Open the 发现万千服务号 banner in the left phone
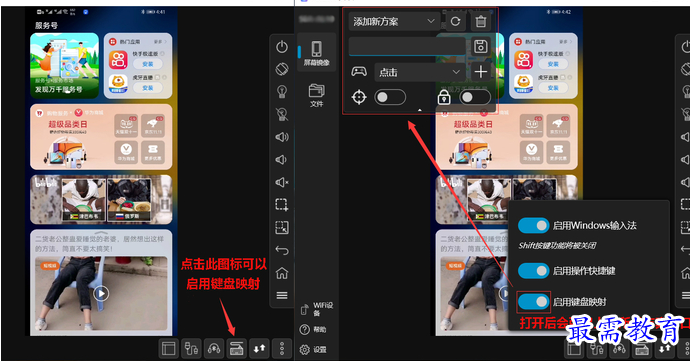Screen dimensions: 690x361 64,66
